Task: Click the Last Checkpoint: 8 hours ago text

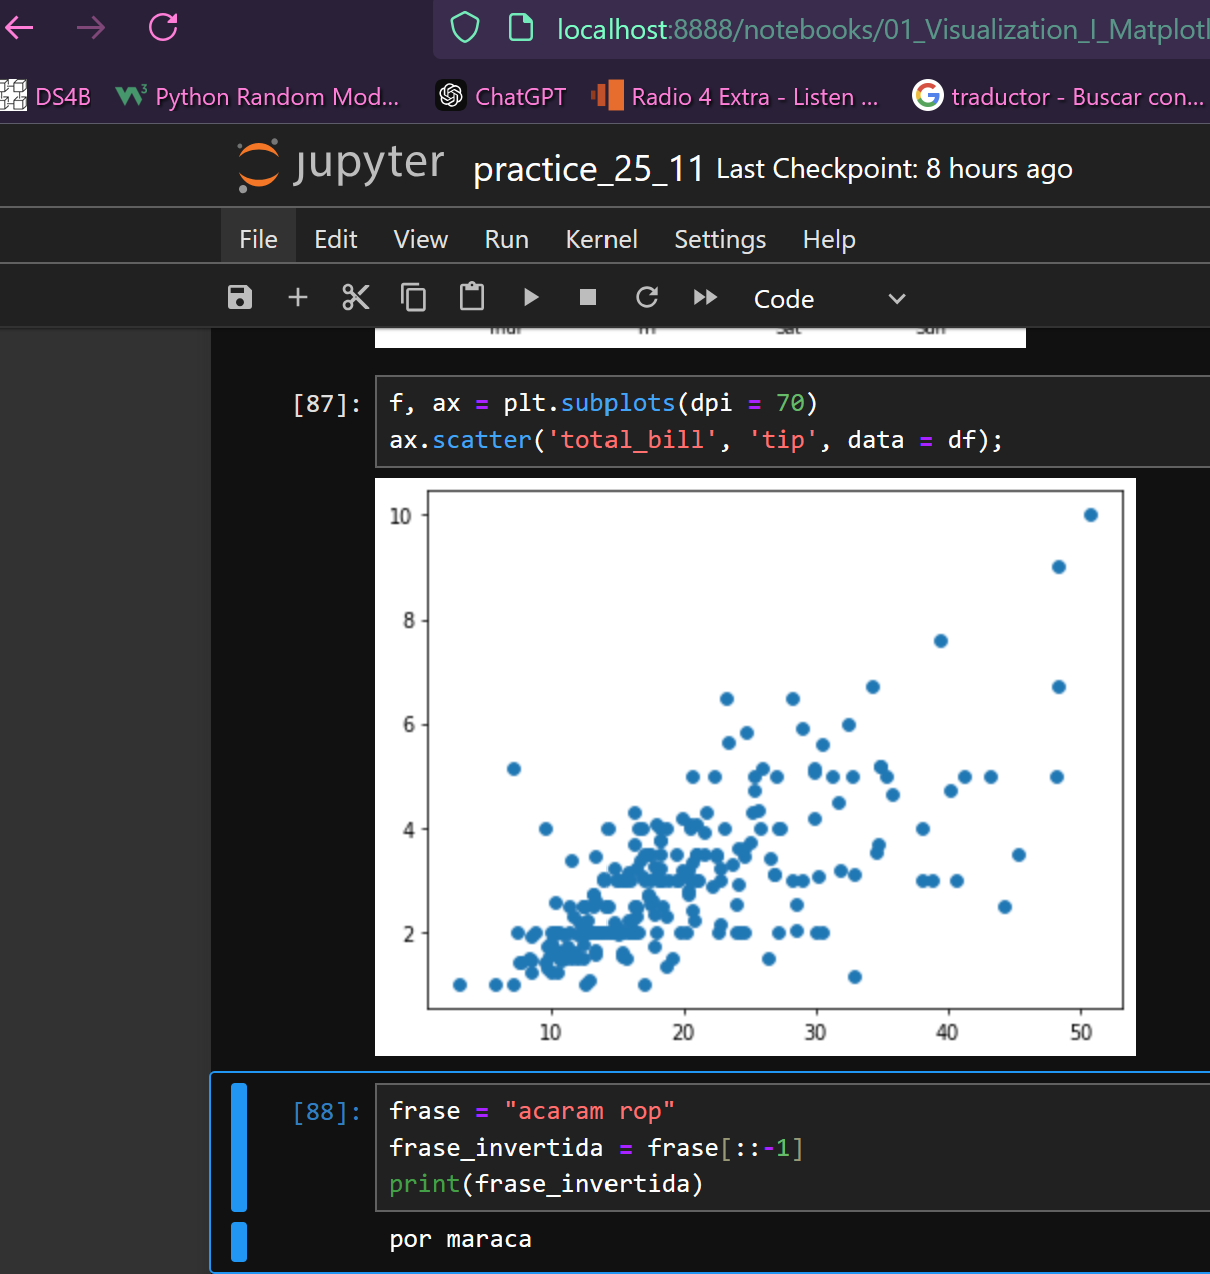Action: click(x=894, y=169)
